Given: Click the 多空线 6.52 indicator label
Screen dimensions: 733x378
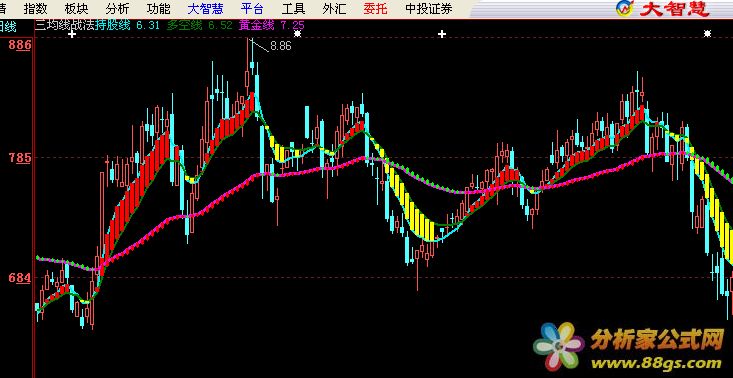Looking at the screenshot, I should pos(199,26).
